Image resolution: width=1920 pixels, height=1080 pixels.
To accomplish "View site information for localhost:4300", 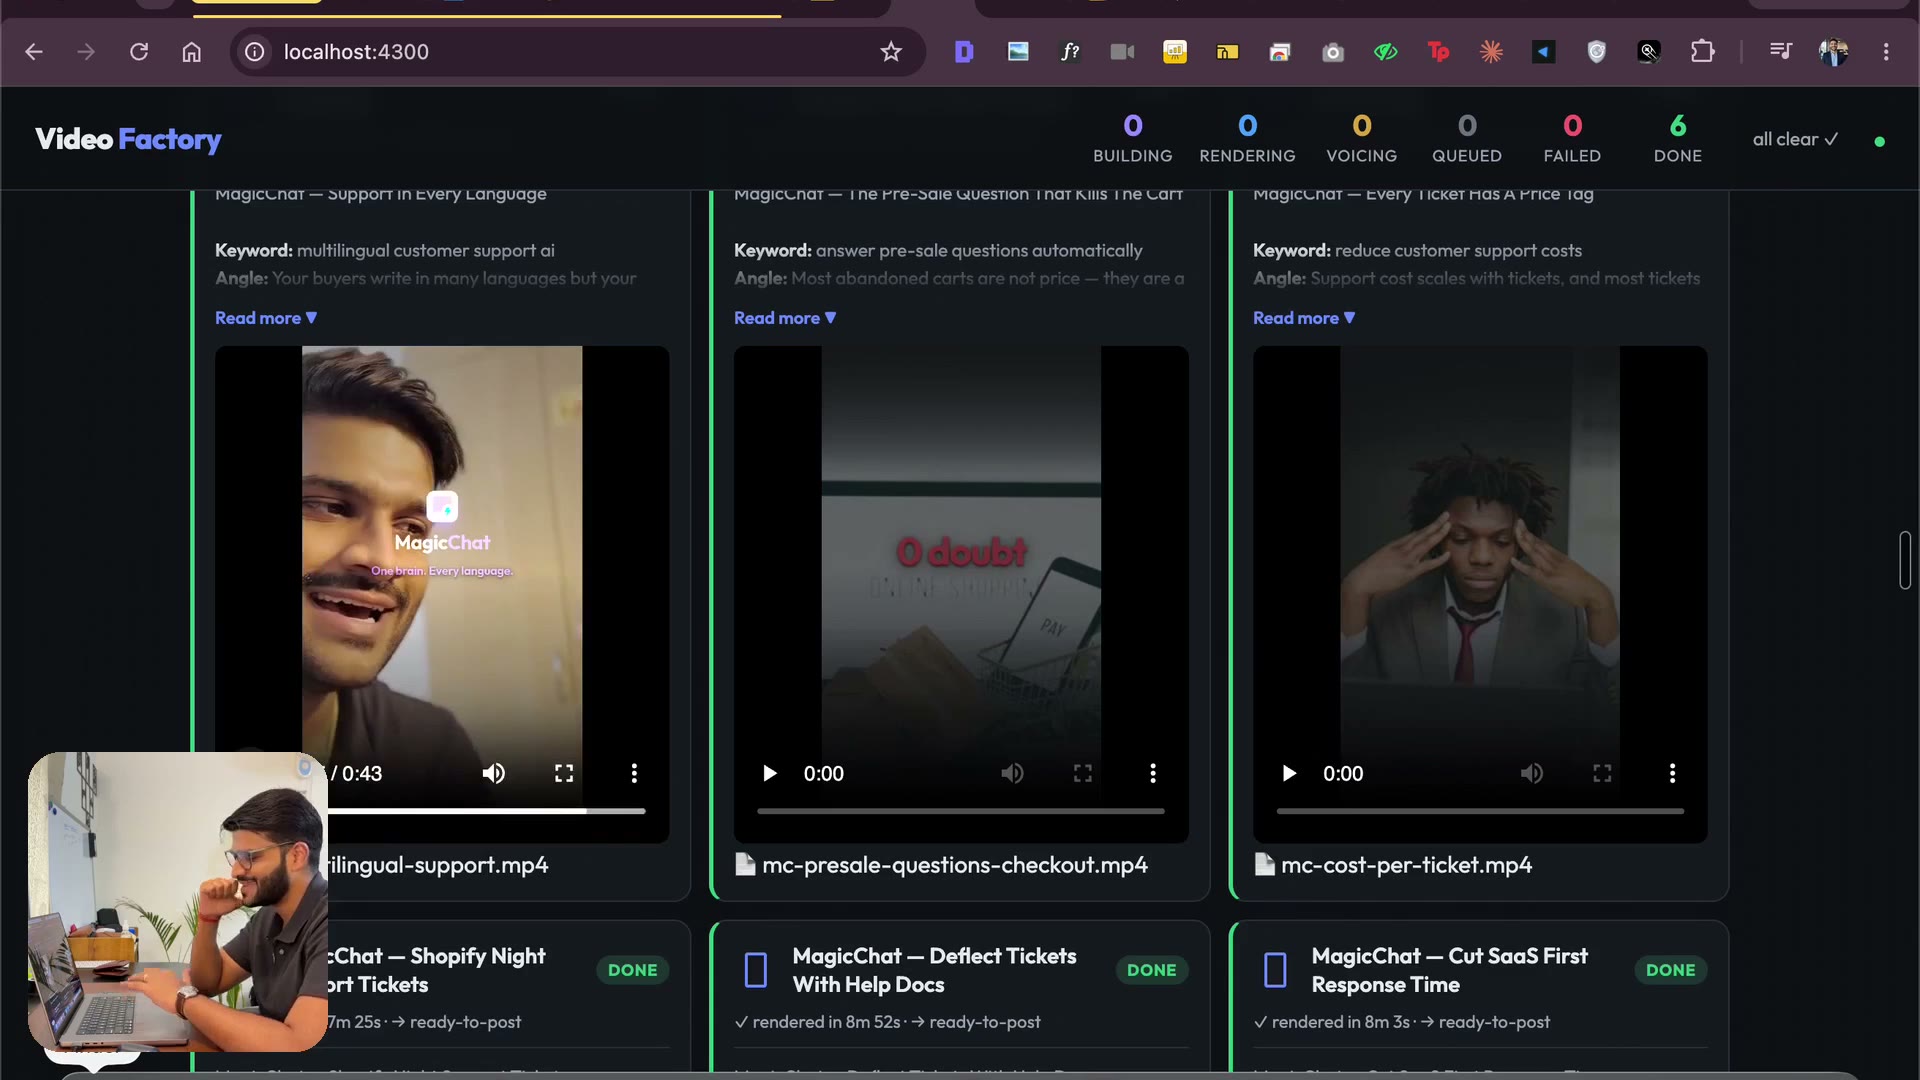I will (255, 52).
